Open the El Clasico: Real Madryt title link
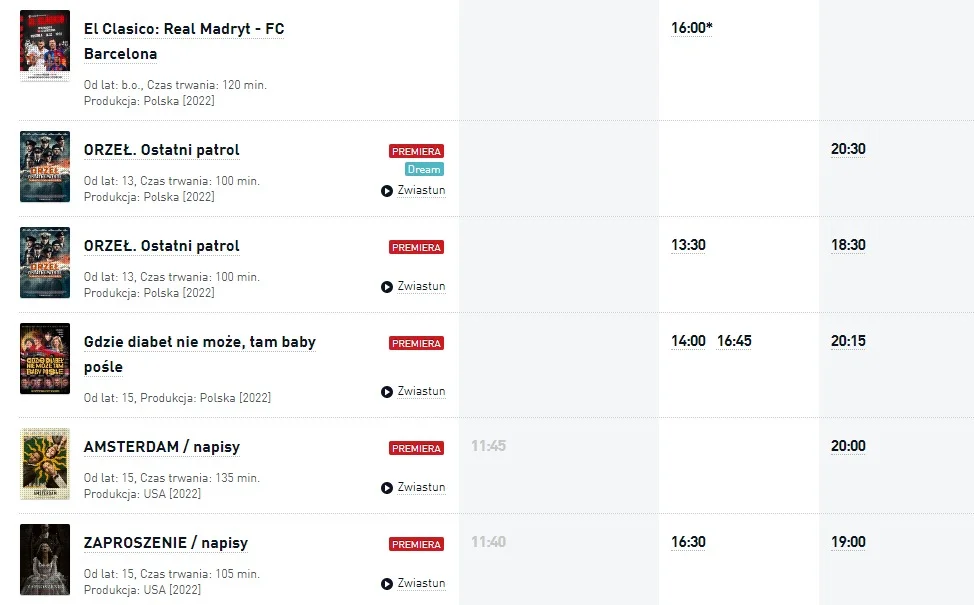Viewport: 974px width, 605px height. 184,42
